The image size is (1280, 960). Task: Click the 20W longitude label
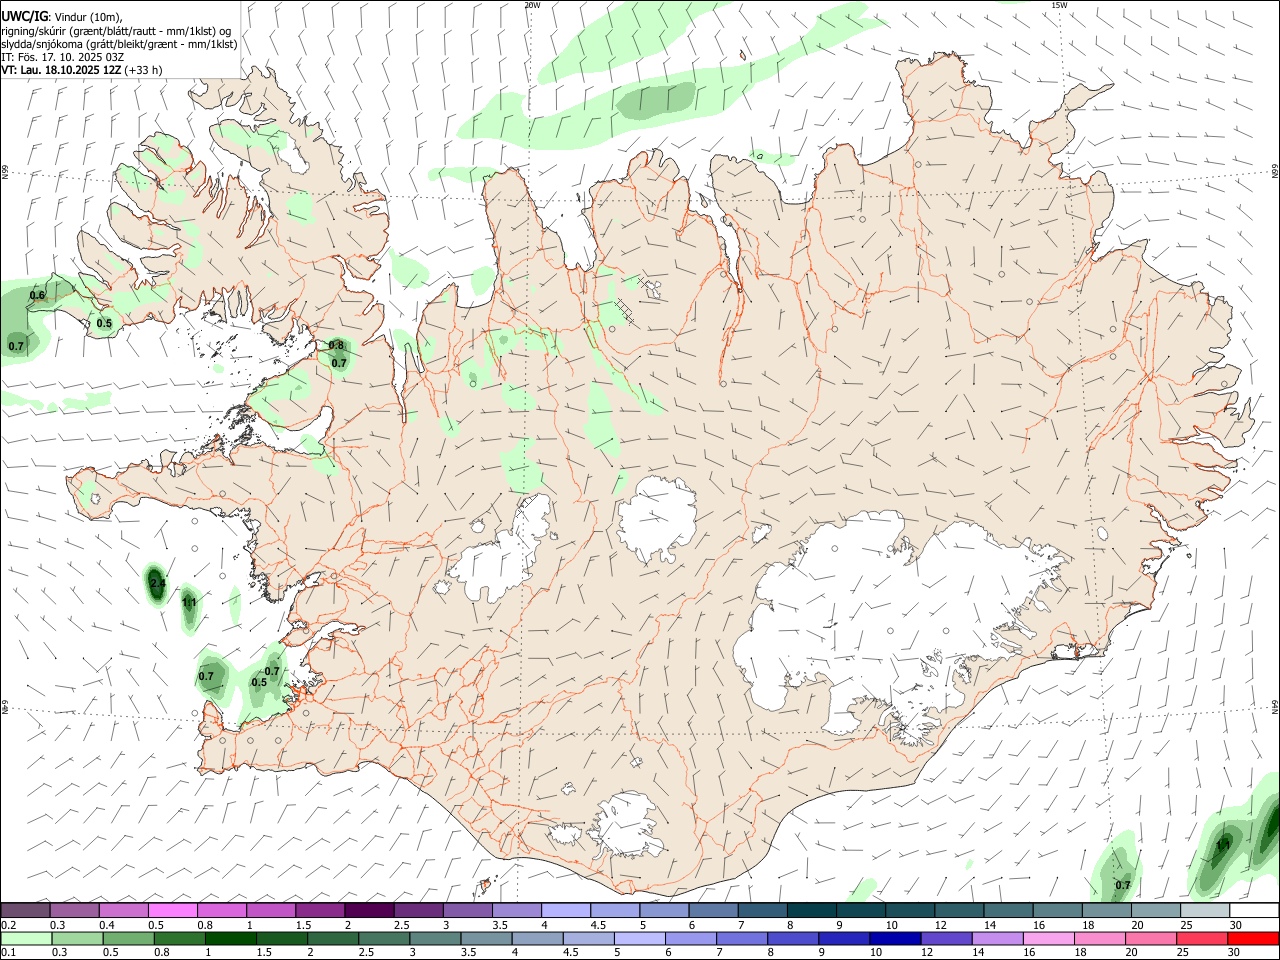tap(532, 5)
